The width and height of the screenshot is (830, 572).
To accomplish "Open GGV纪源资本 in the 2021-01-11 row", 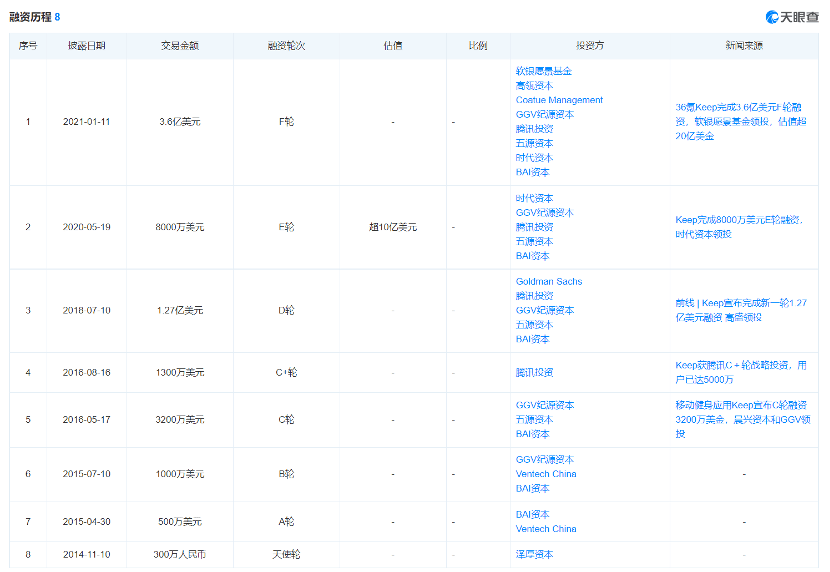I will tap(545, 114).
